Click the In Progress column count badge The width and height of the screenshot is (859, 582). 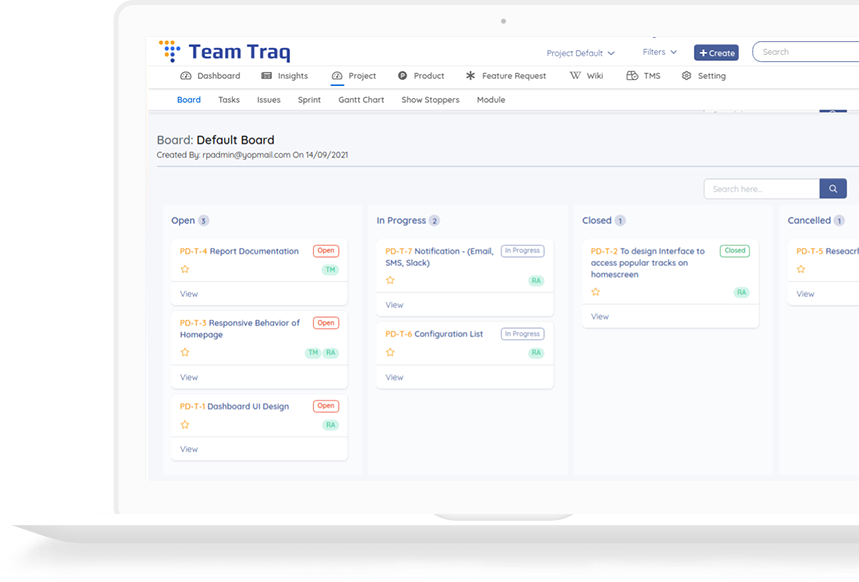tap(434, 221)
